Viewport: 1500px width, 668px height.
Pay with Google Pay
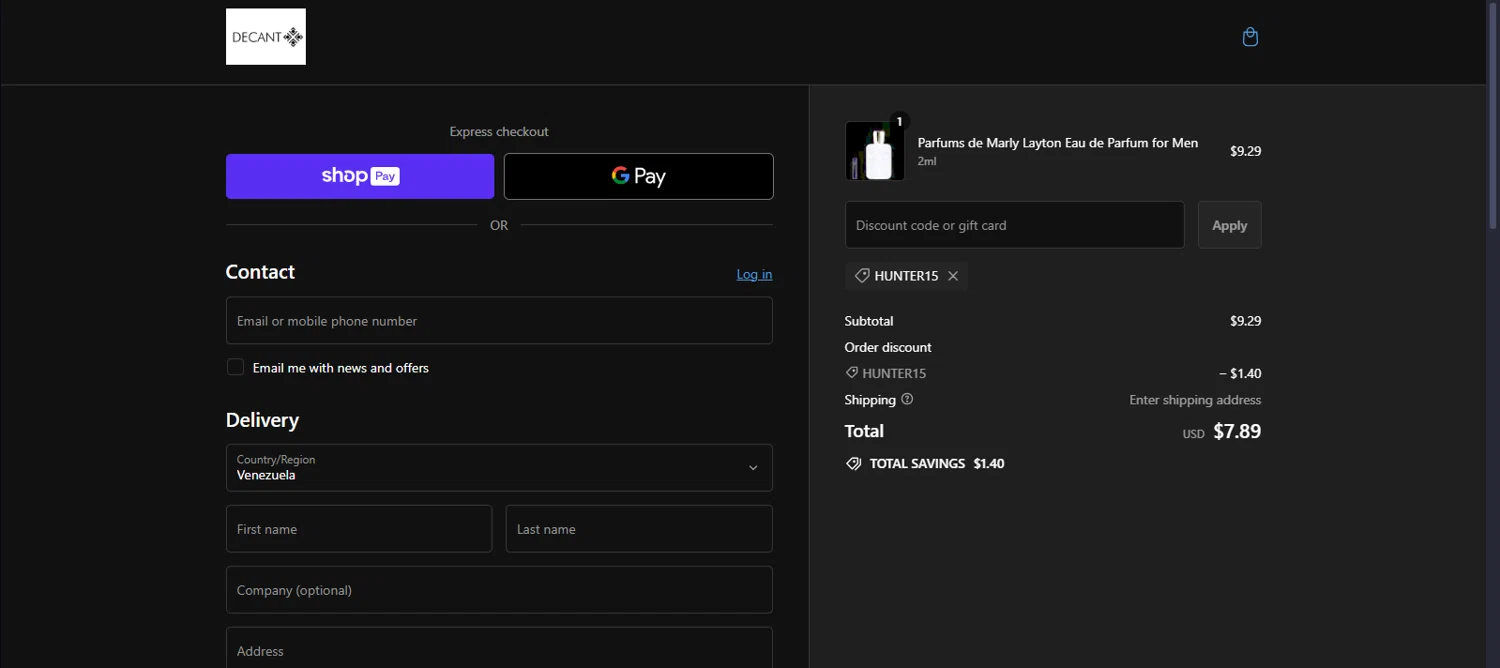pos(639,176)
